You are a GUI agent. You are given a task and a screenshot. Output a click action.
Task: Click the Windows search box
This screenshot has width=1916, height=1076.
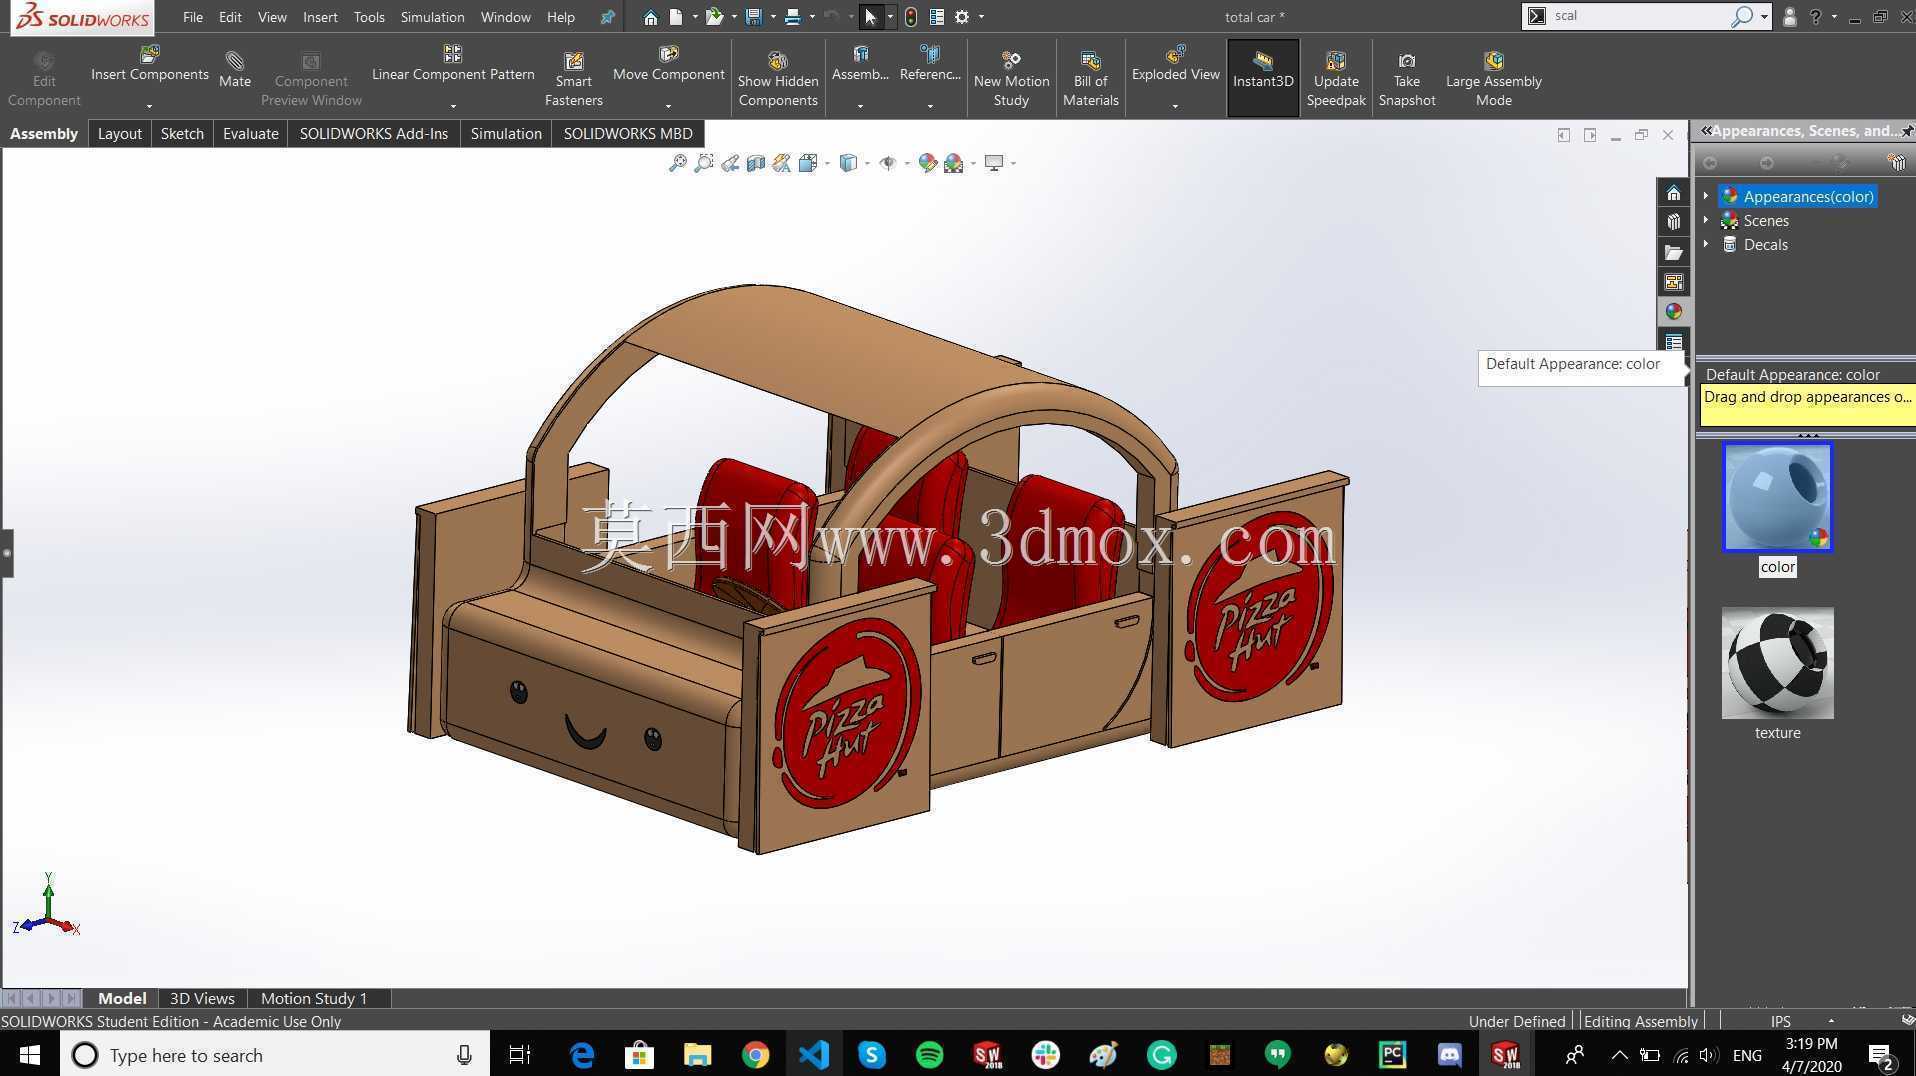click(x=275, y=1055)
